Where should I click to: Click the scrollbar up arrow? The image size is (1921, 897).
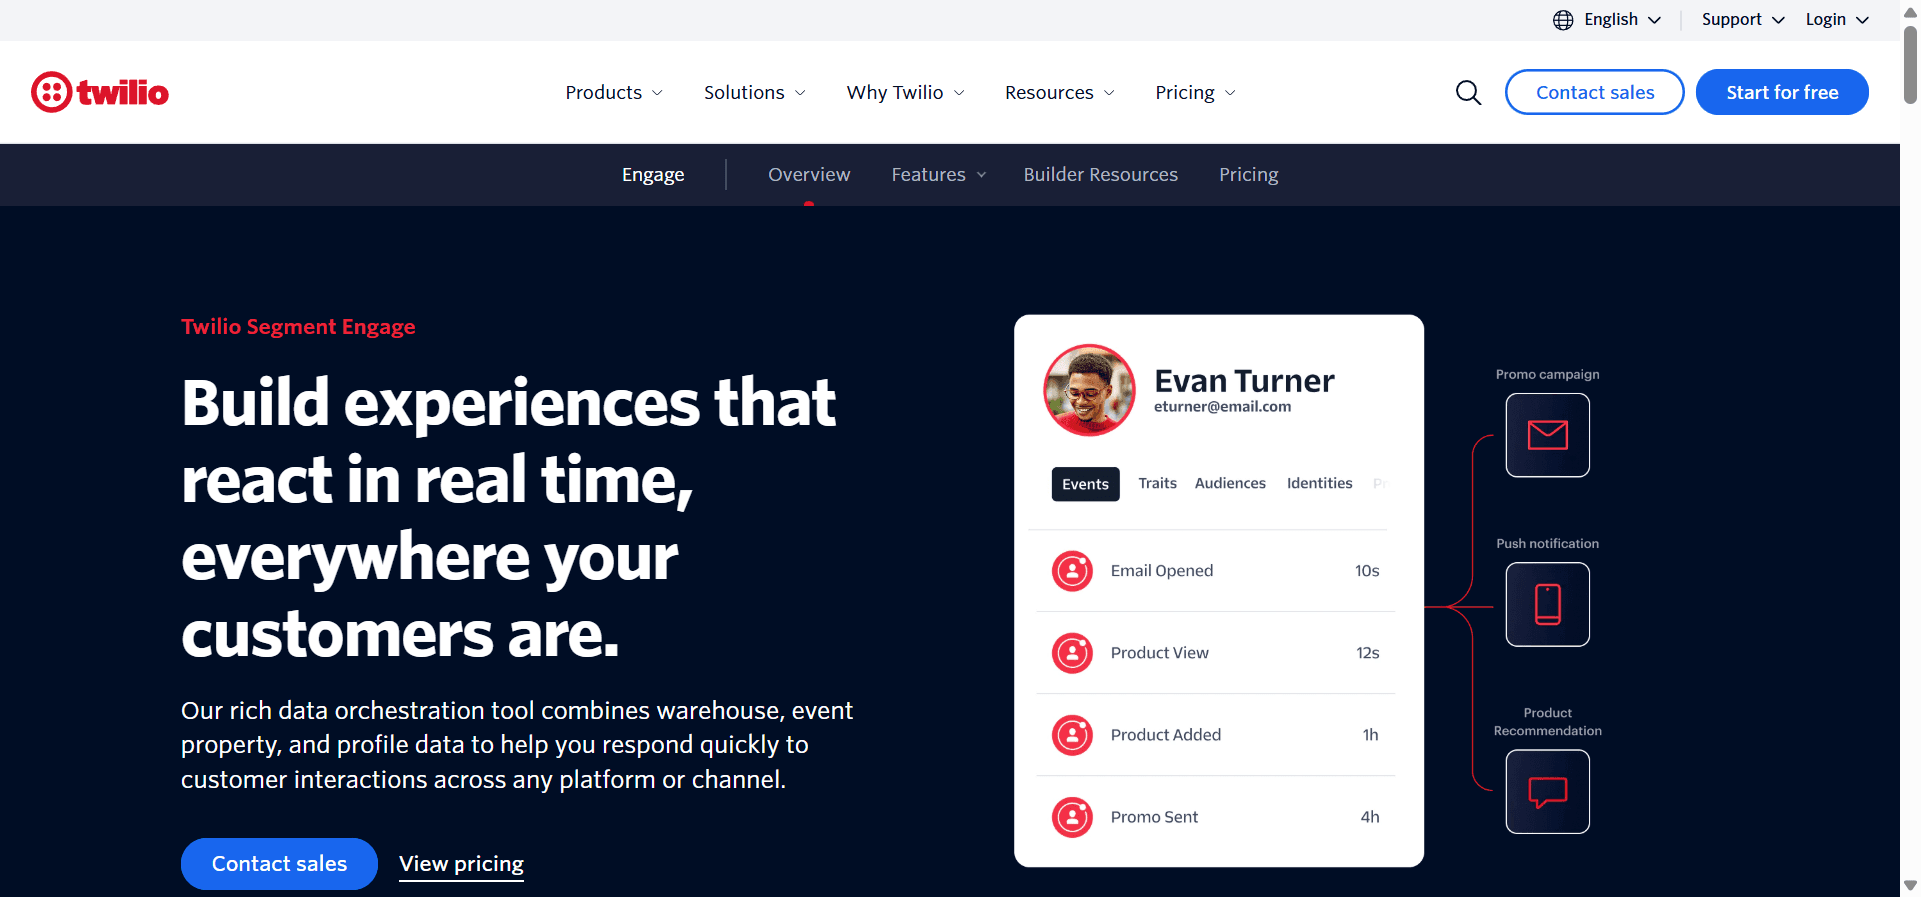coord(1910,12)
